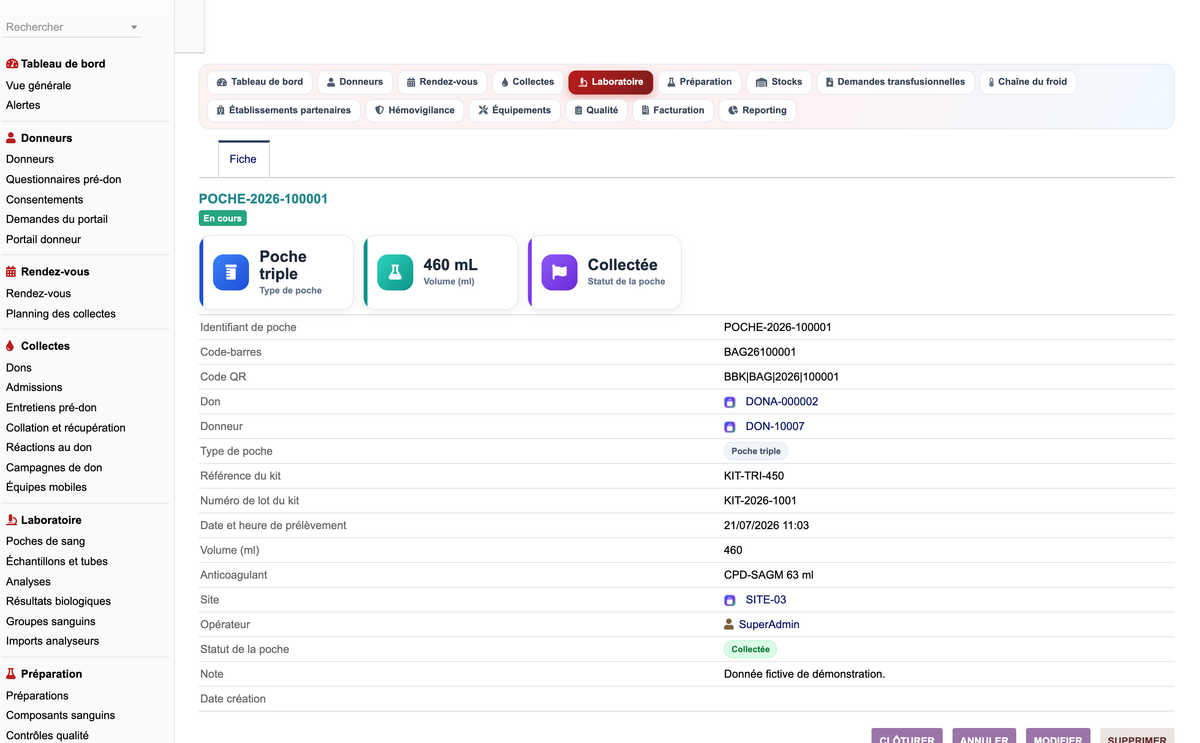Click the Annuler button
Viewport: 1200px width, 743px height.
click(984, 738)
